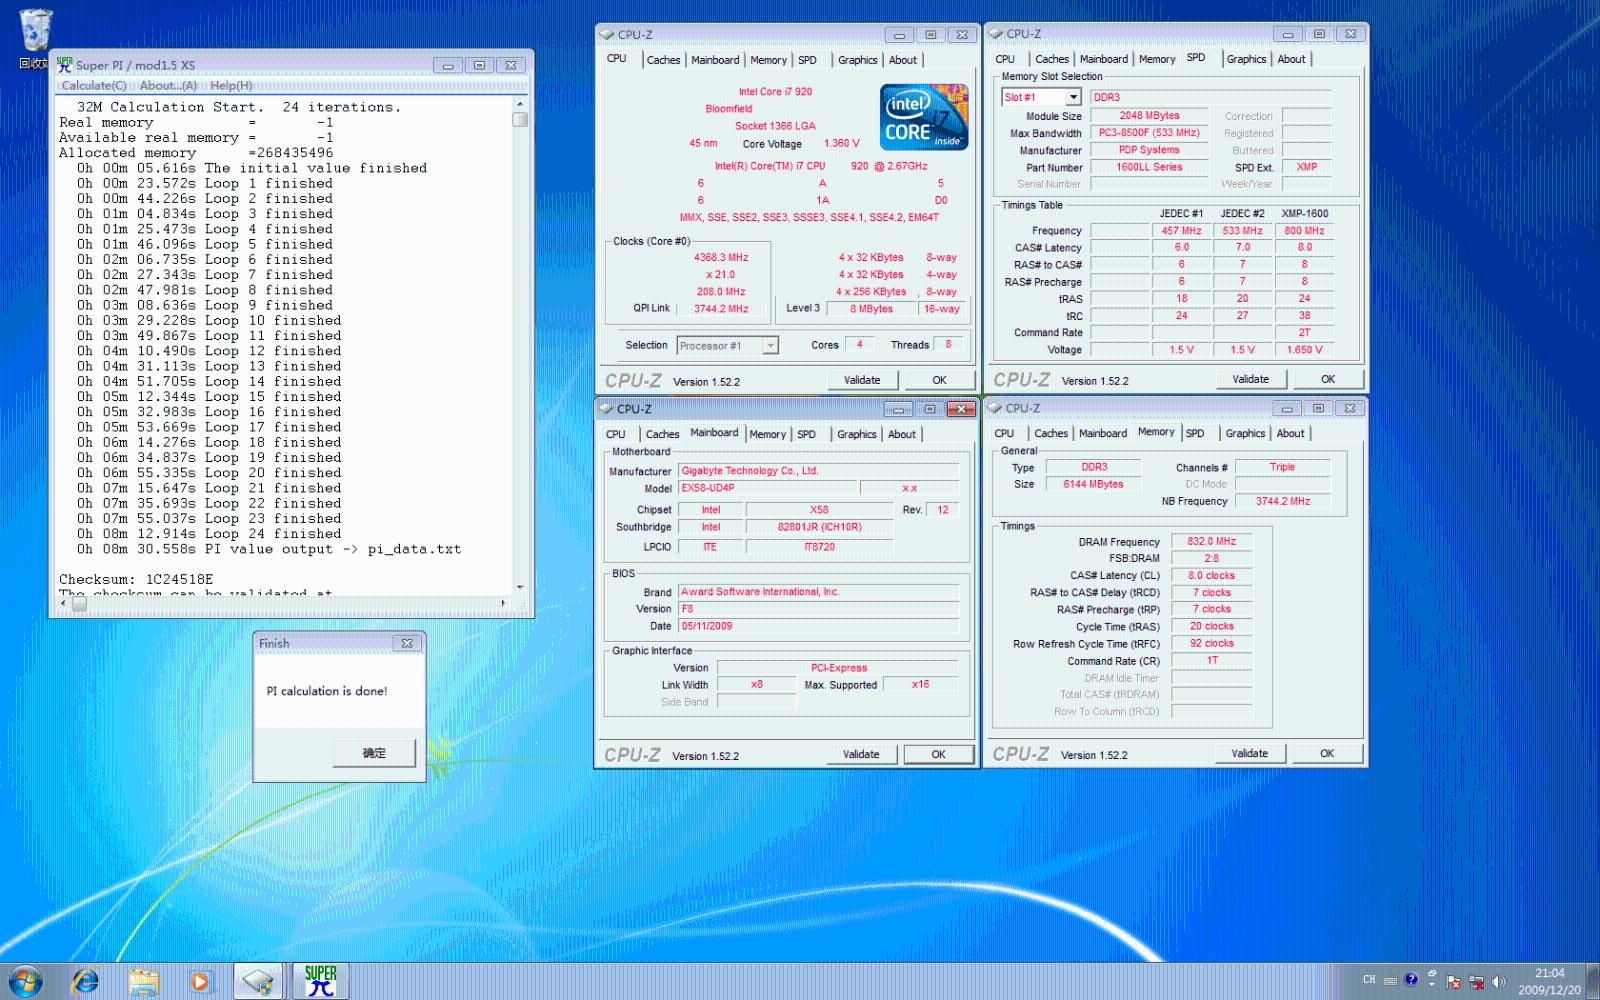Click Validate in the SPD CPU-Z window
Image resolution: width=1600 pixels, height=1000 pixels.
[x=1250, y=379]
